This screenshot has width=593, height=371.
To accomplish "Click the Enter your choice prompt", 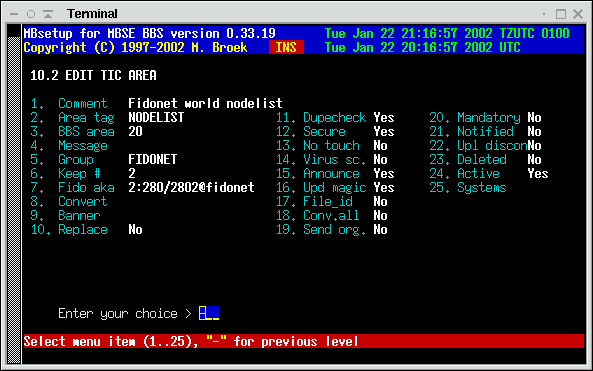I will click(x=125, y=313).
